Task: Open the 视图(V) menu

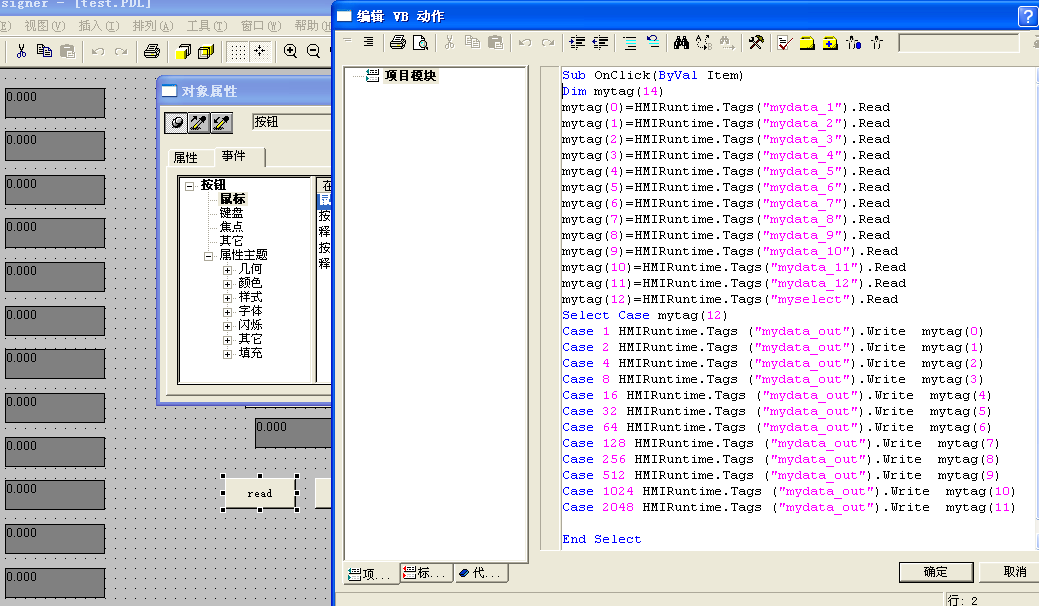Action: [44, 26]
